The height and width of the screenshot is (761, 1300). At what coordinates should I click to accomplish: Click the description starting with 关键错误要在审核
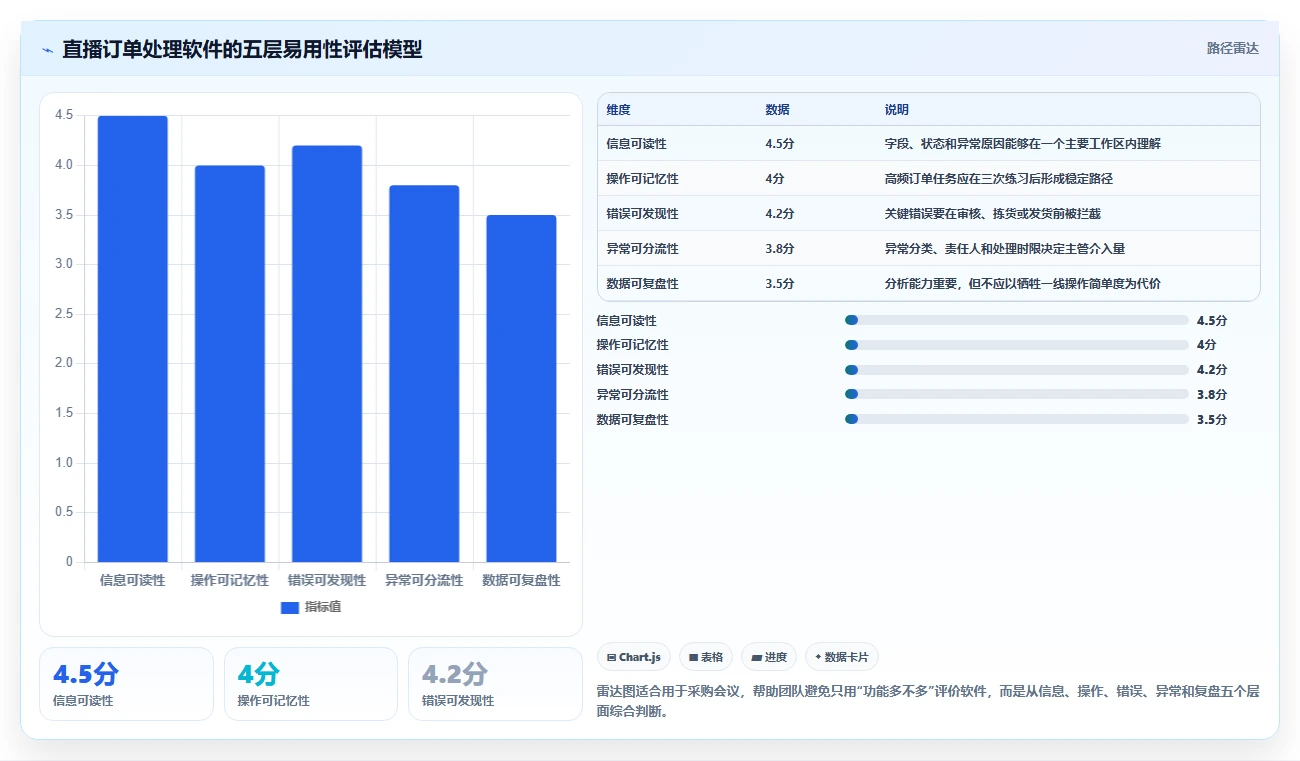click(x=992, y=214)
